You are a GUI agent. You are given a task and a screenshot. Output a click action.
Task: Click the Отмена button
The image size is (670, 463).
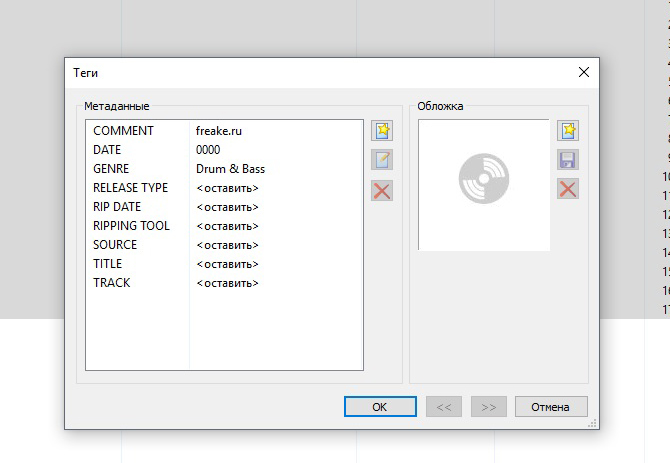point(551,407)
